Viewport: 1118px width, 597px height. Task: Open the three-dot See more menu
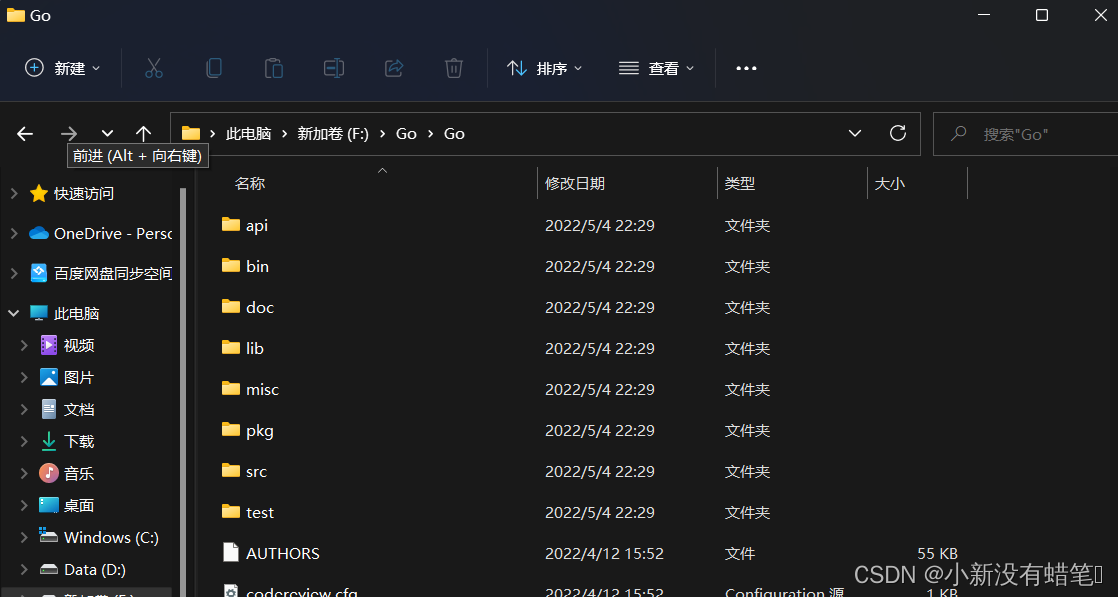click(x=746, y=68)
